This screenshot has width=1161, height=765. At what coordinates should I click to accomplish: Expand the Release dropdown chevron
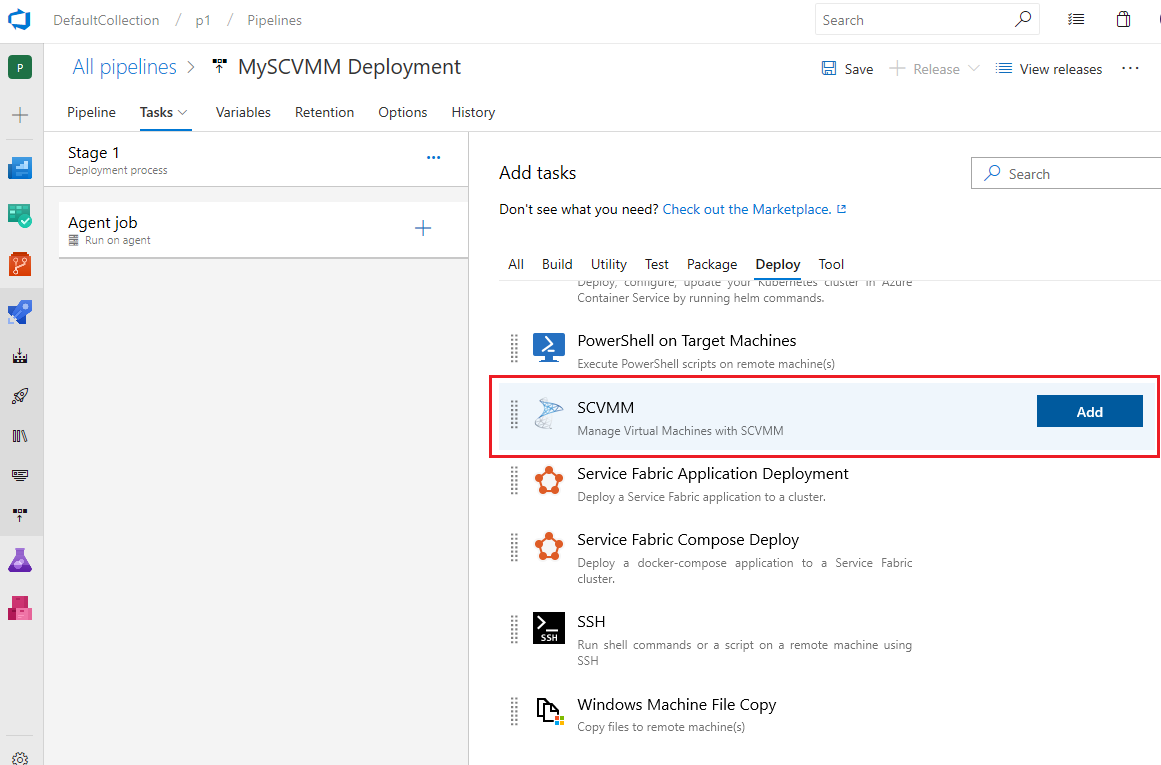click(x=974, y=68)
